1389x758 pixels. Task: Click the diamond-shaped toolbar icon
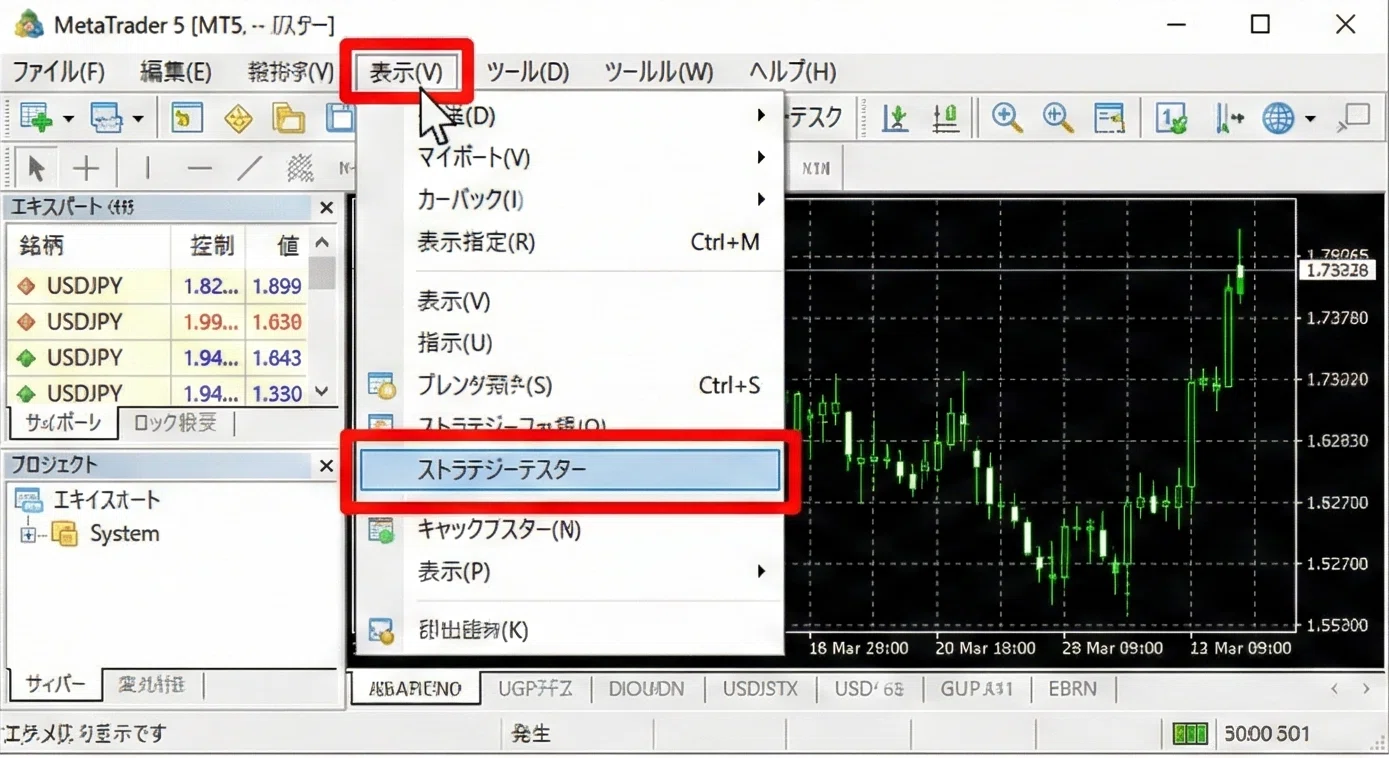[238, 119]
